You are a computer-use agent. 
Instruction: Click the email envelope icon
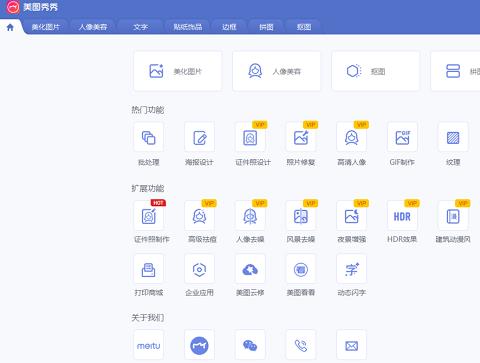[x=351, y=345]
